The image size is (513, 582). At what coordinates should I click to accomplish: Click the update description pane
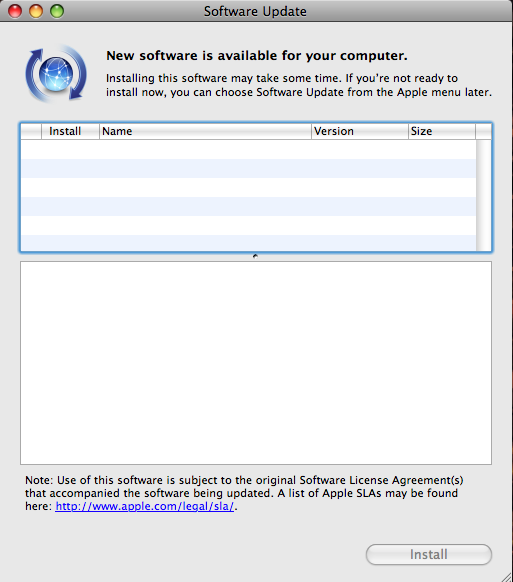(256, 363)
